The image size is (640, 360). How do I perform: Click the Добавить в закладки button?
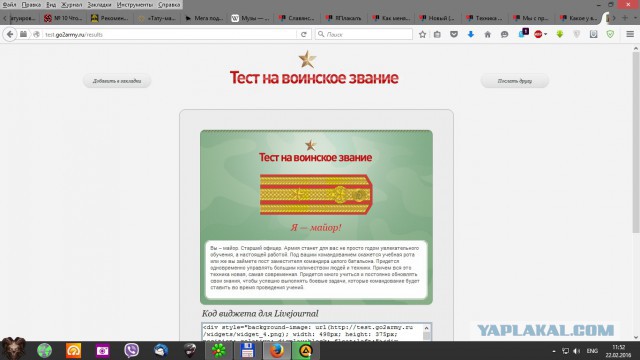point(117,81)
